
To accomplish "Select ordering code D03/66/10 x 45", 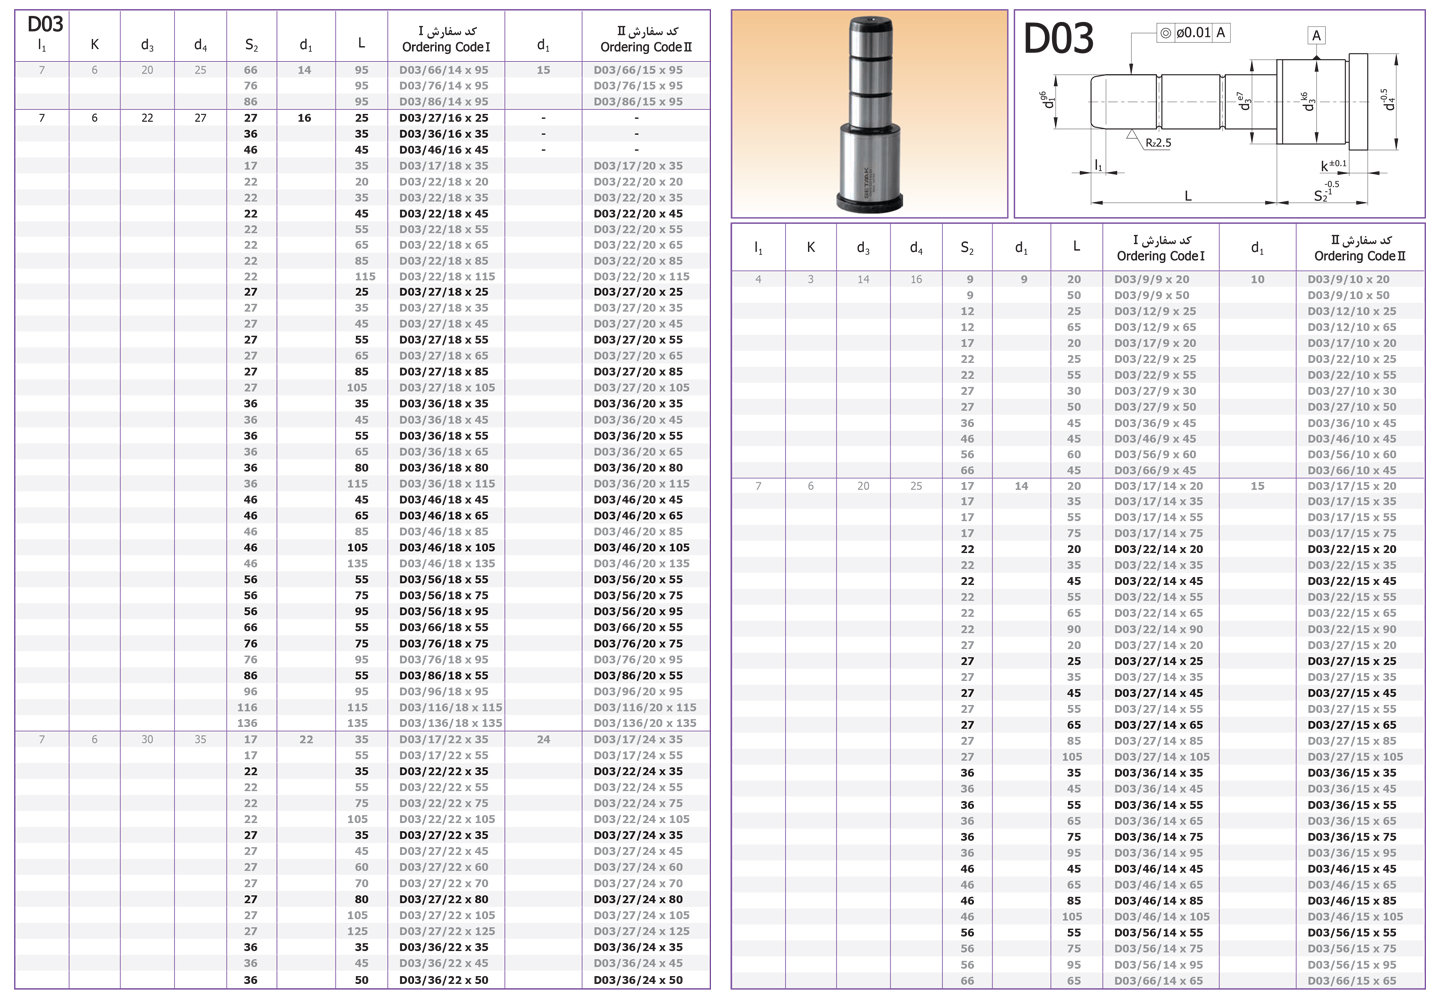I will [1352, 471].
